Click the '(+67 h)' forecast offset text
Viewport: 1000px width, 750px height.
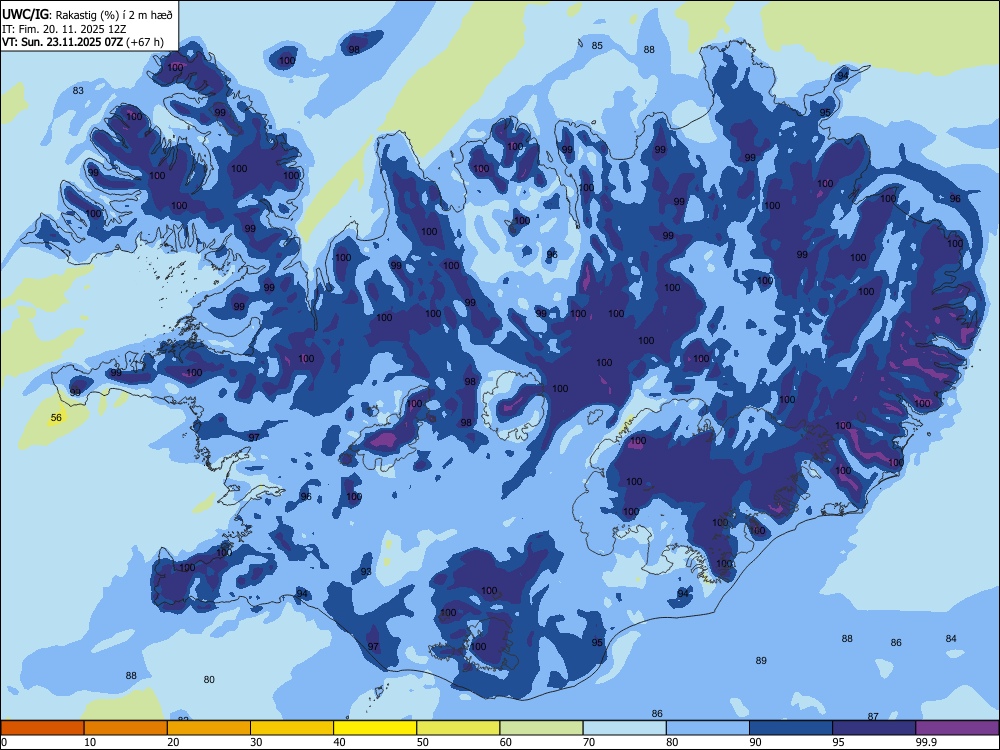pyautogui.click(x=145, y=42)
